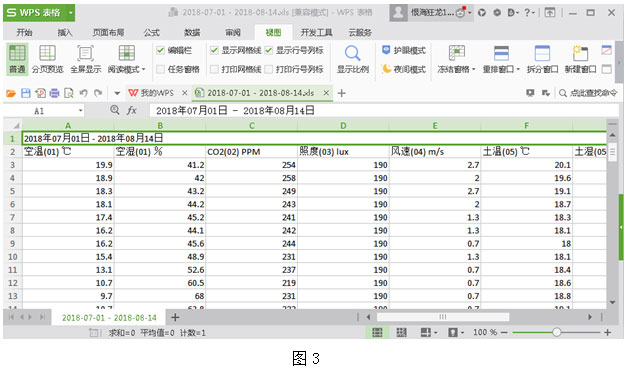Viewport: 631px width, 374px height.
Task: Toggle the 显示网格线 gridlines checkbox
Action: 214,50
